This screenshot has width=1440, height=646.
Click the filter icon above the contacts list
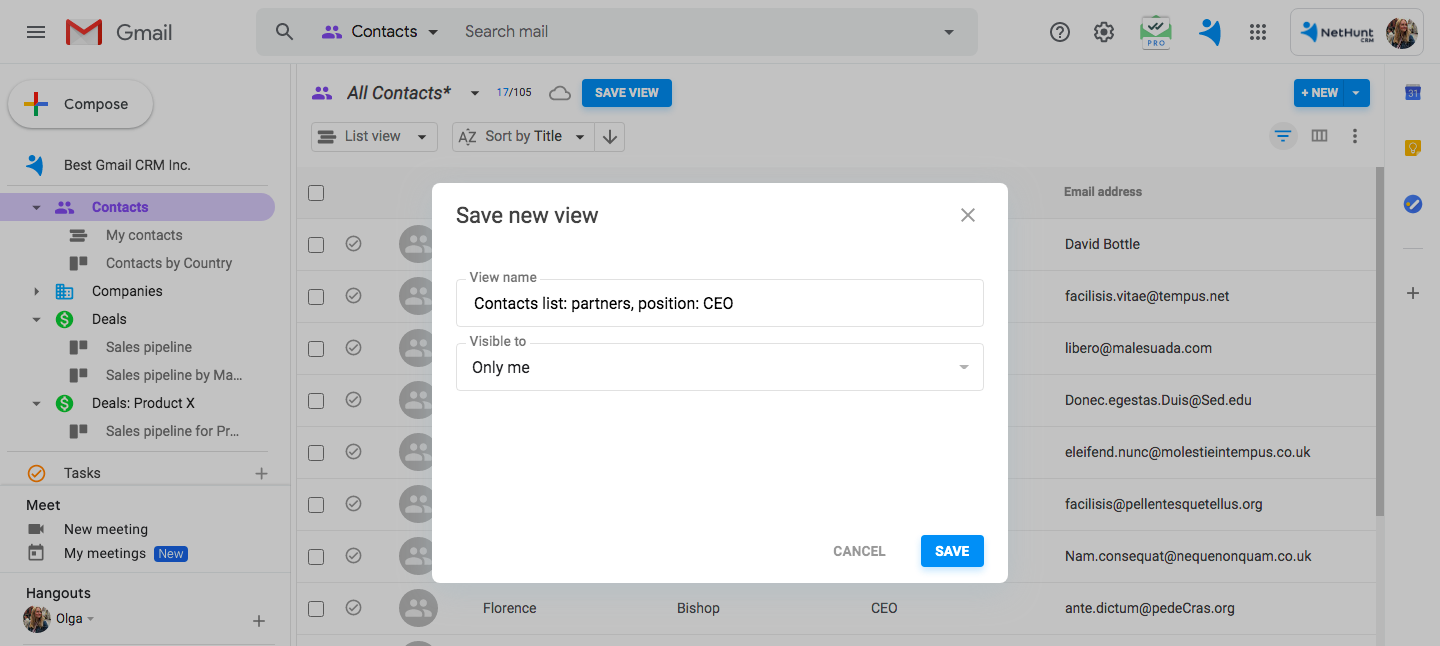tap(1283, 136)
